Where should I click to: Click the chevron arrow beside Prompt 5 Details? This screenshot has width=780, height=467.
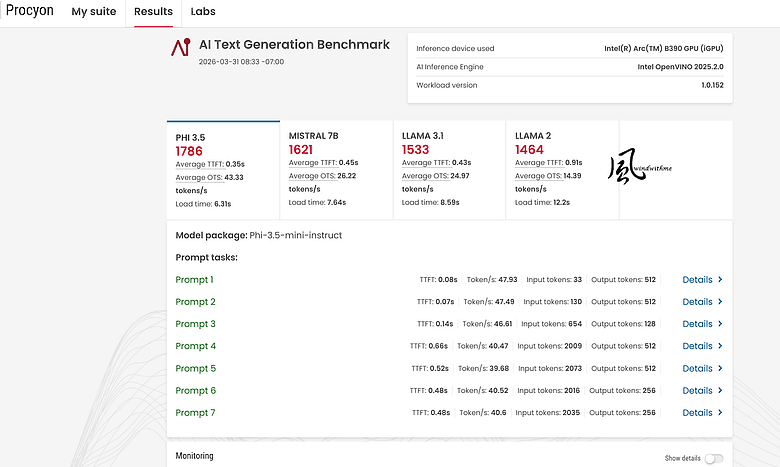720,369
